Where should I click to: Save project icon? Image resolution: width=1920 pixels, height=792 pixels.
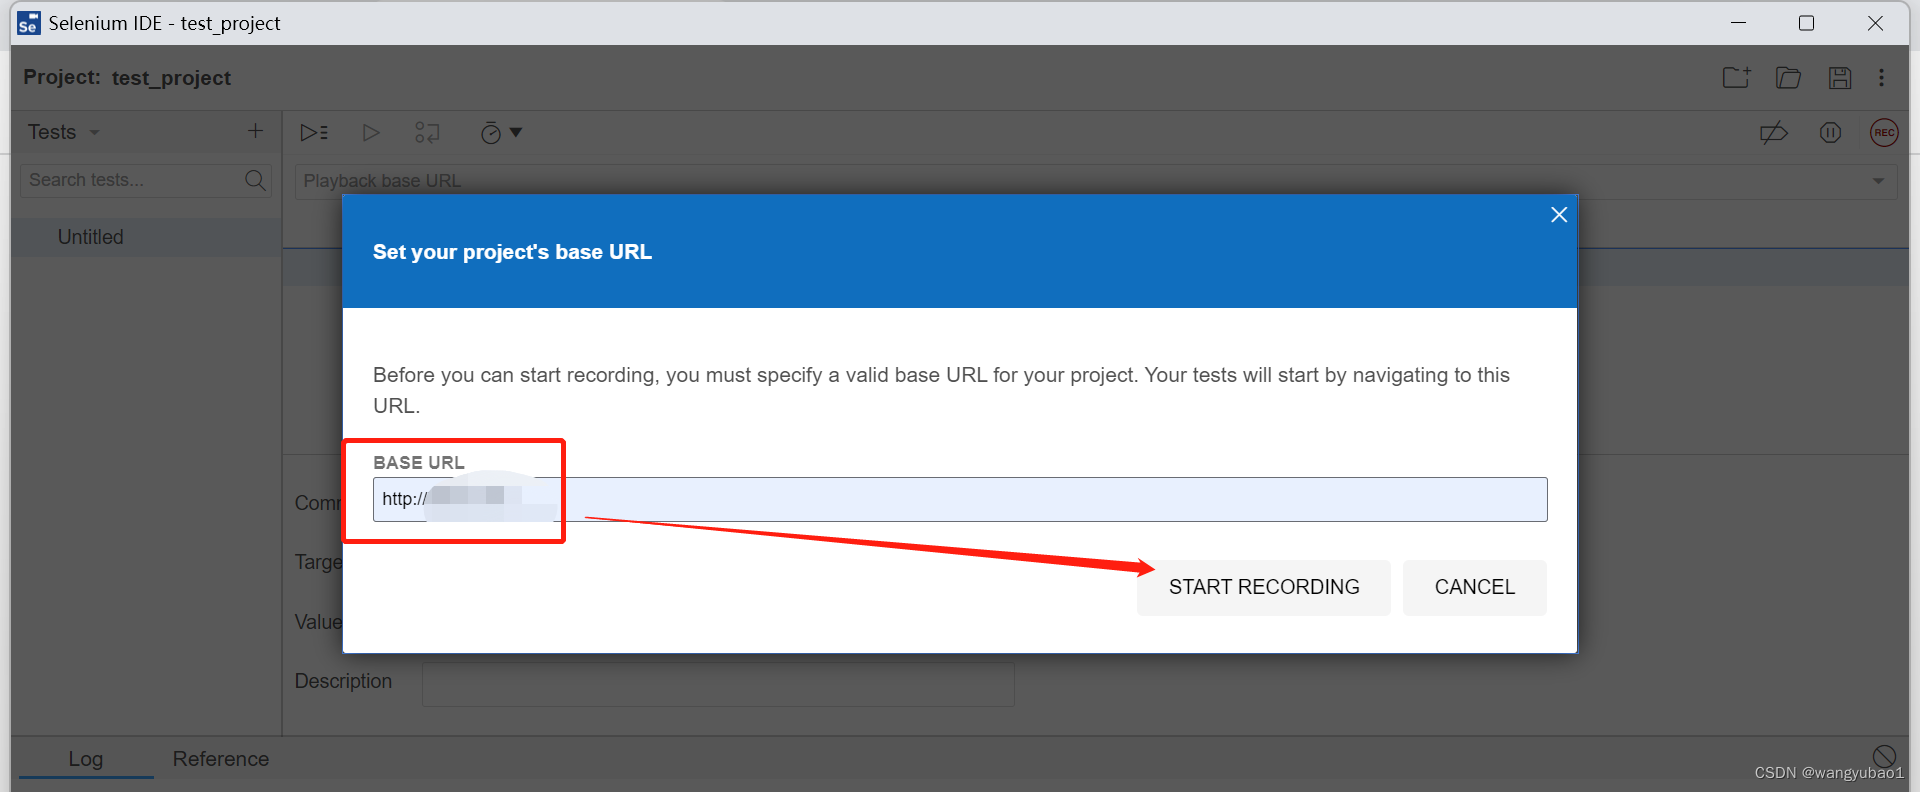click(1840, 77)
